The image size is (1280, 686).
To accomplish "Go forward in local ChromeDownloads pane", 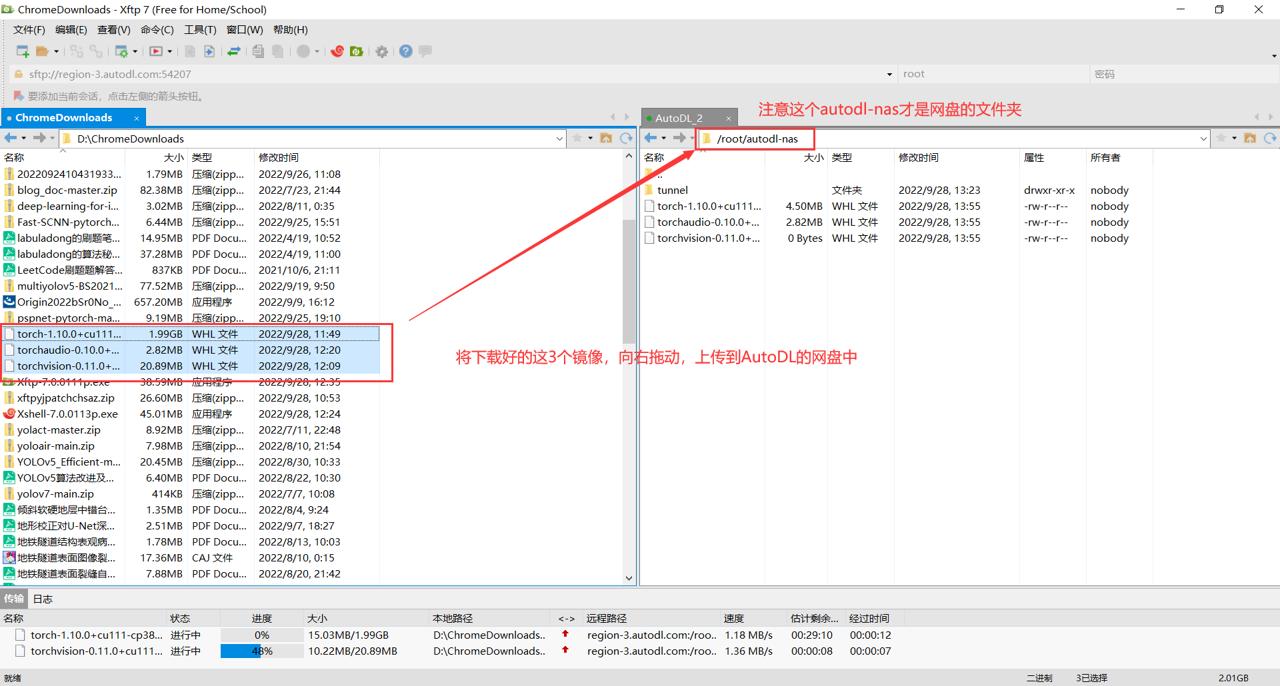I will pyautogui.click(x=40, y=138).
